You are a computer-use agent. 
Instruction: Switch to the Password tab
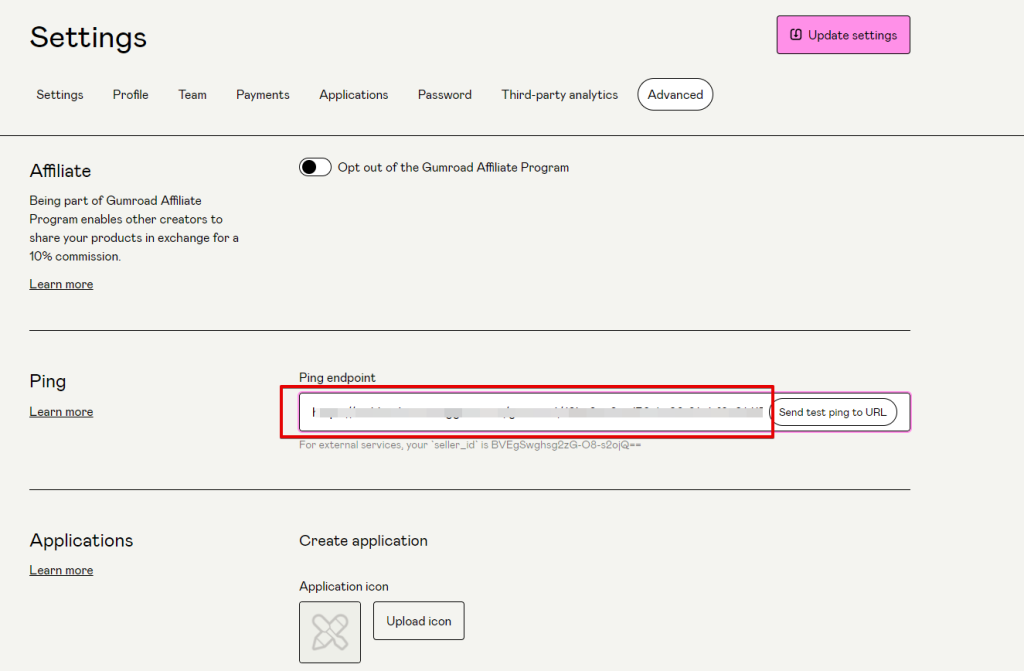tap(445, 95)
